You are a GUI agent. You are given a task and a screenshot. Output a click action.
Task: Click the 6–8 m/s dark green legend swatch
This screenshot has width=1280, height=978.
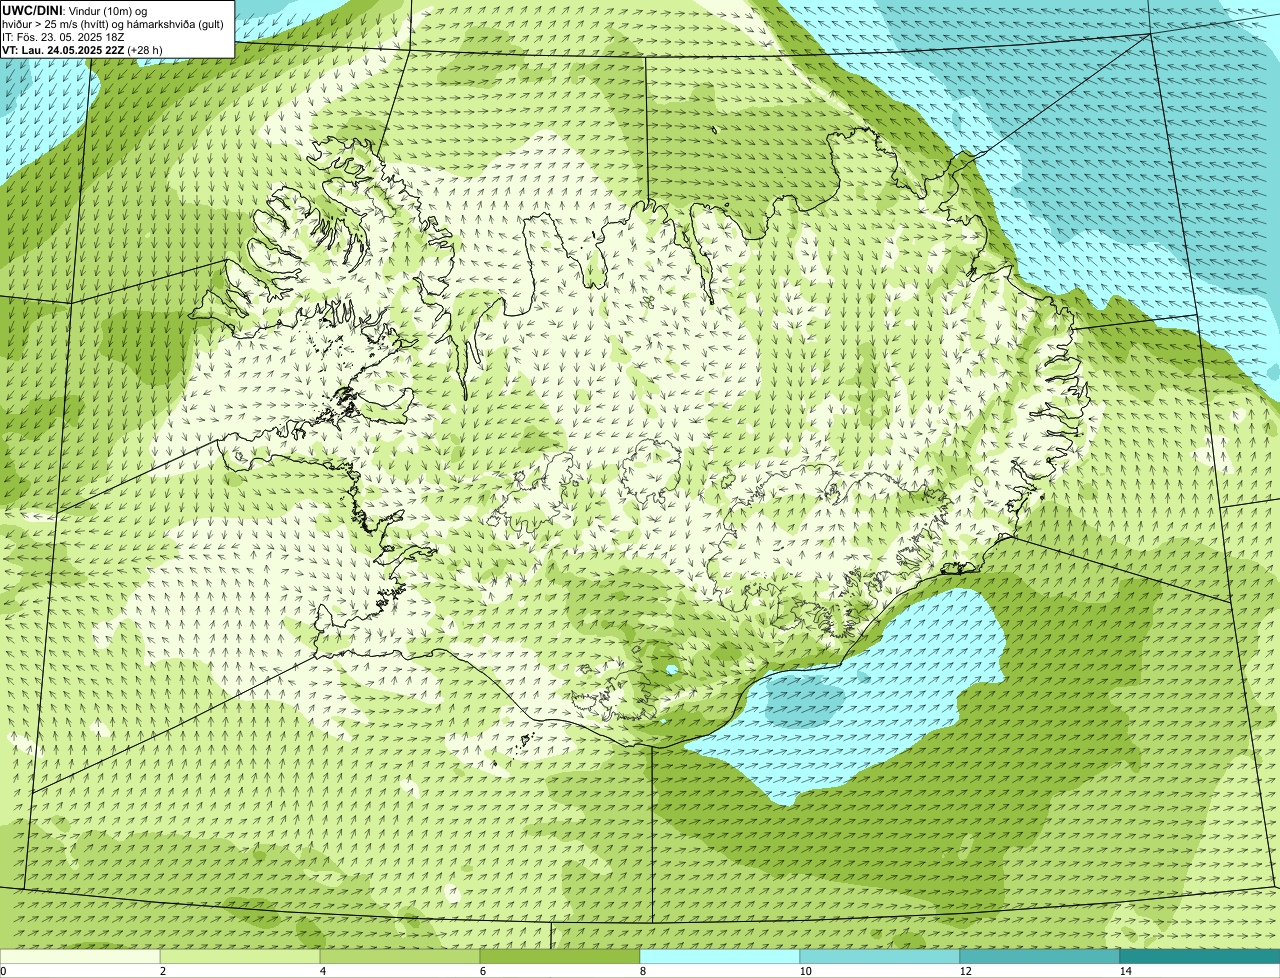[560, 957]
